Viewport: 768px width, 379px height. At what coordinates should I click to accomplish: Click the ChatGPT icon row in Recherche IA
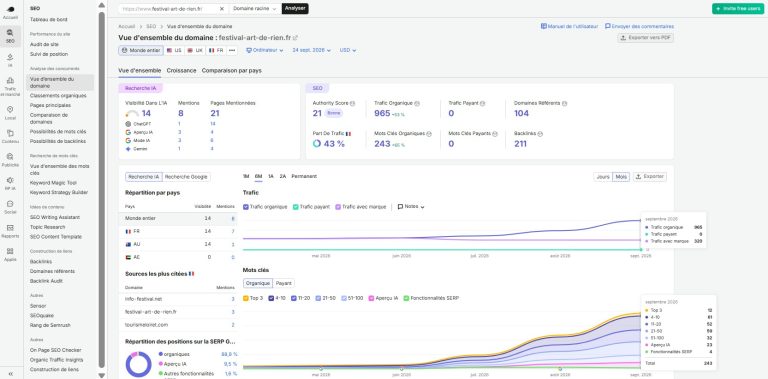128,124
